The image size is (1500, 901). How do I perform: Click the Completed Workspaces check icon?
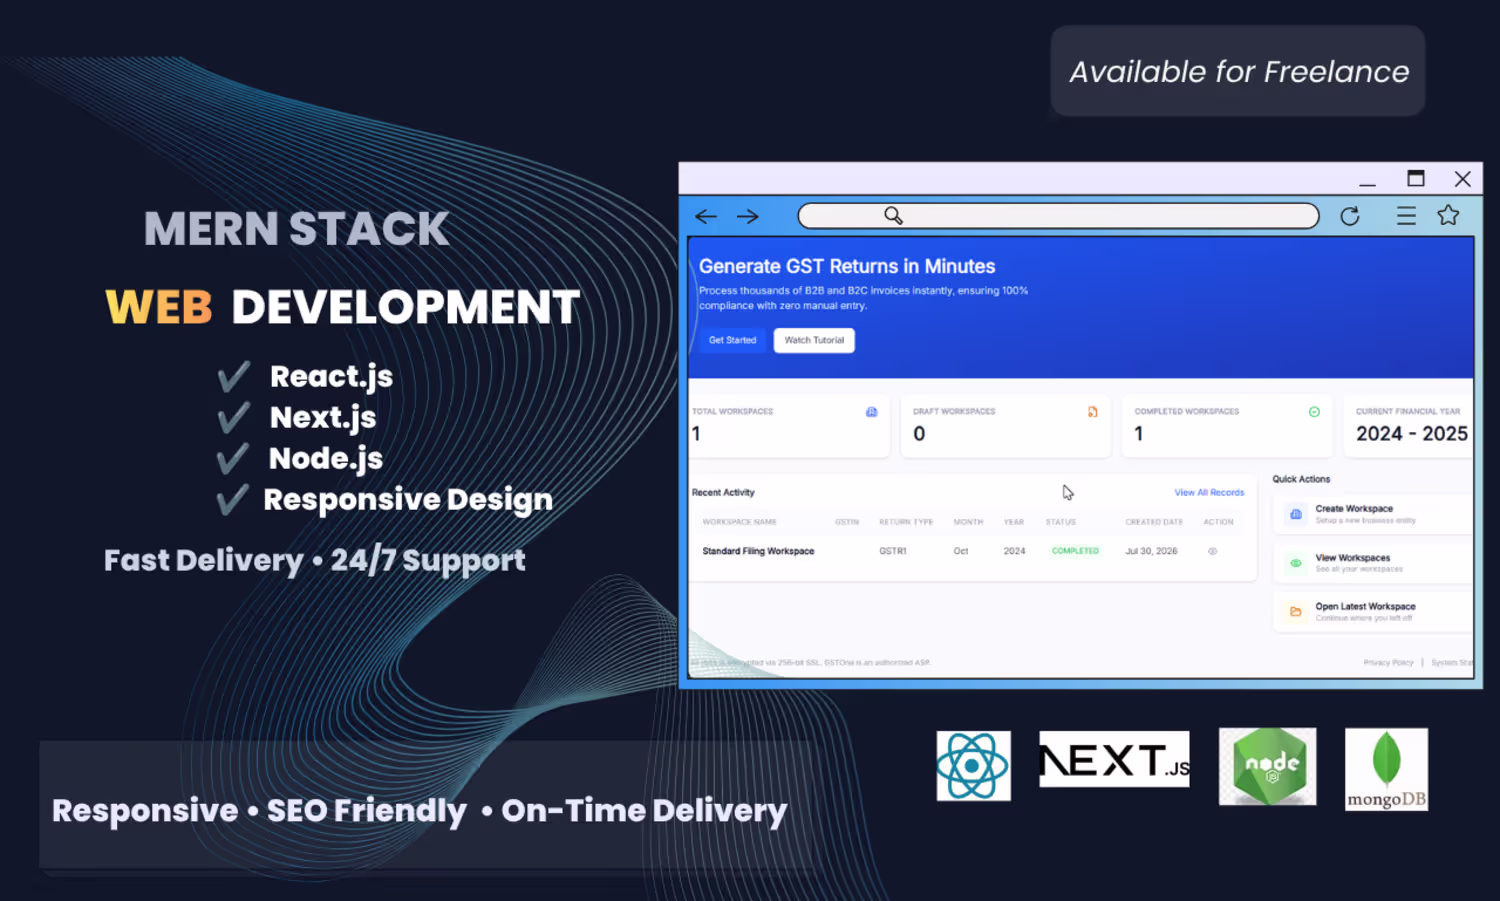click(x=1314, y=412)
